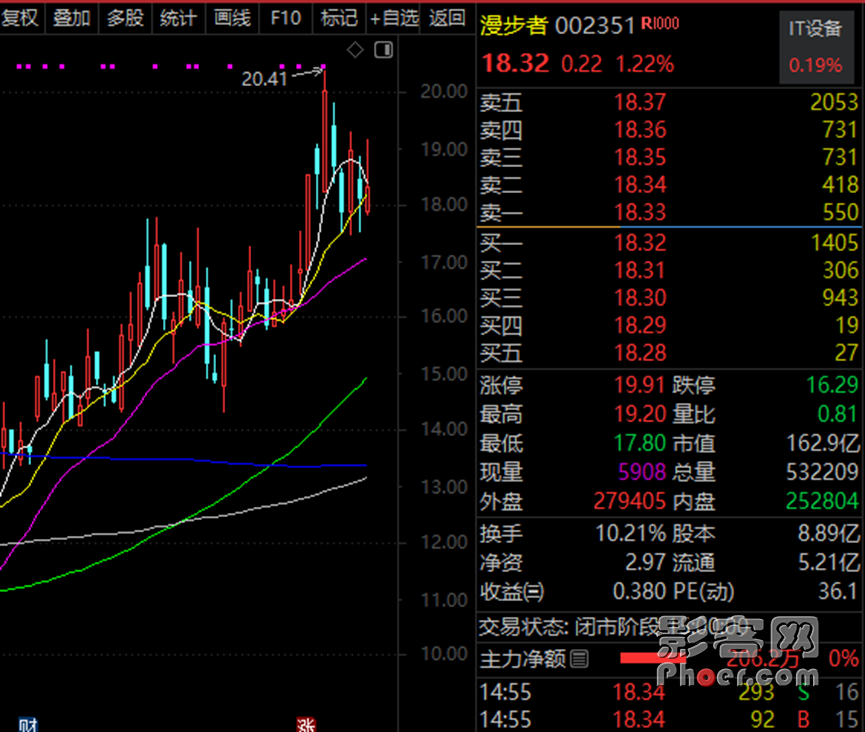
Task: Click the 跌停 limit-down price 16.29
Action: pos(832,385)
